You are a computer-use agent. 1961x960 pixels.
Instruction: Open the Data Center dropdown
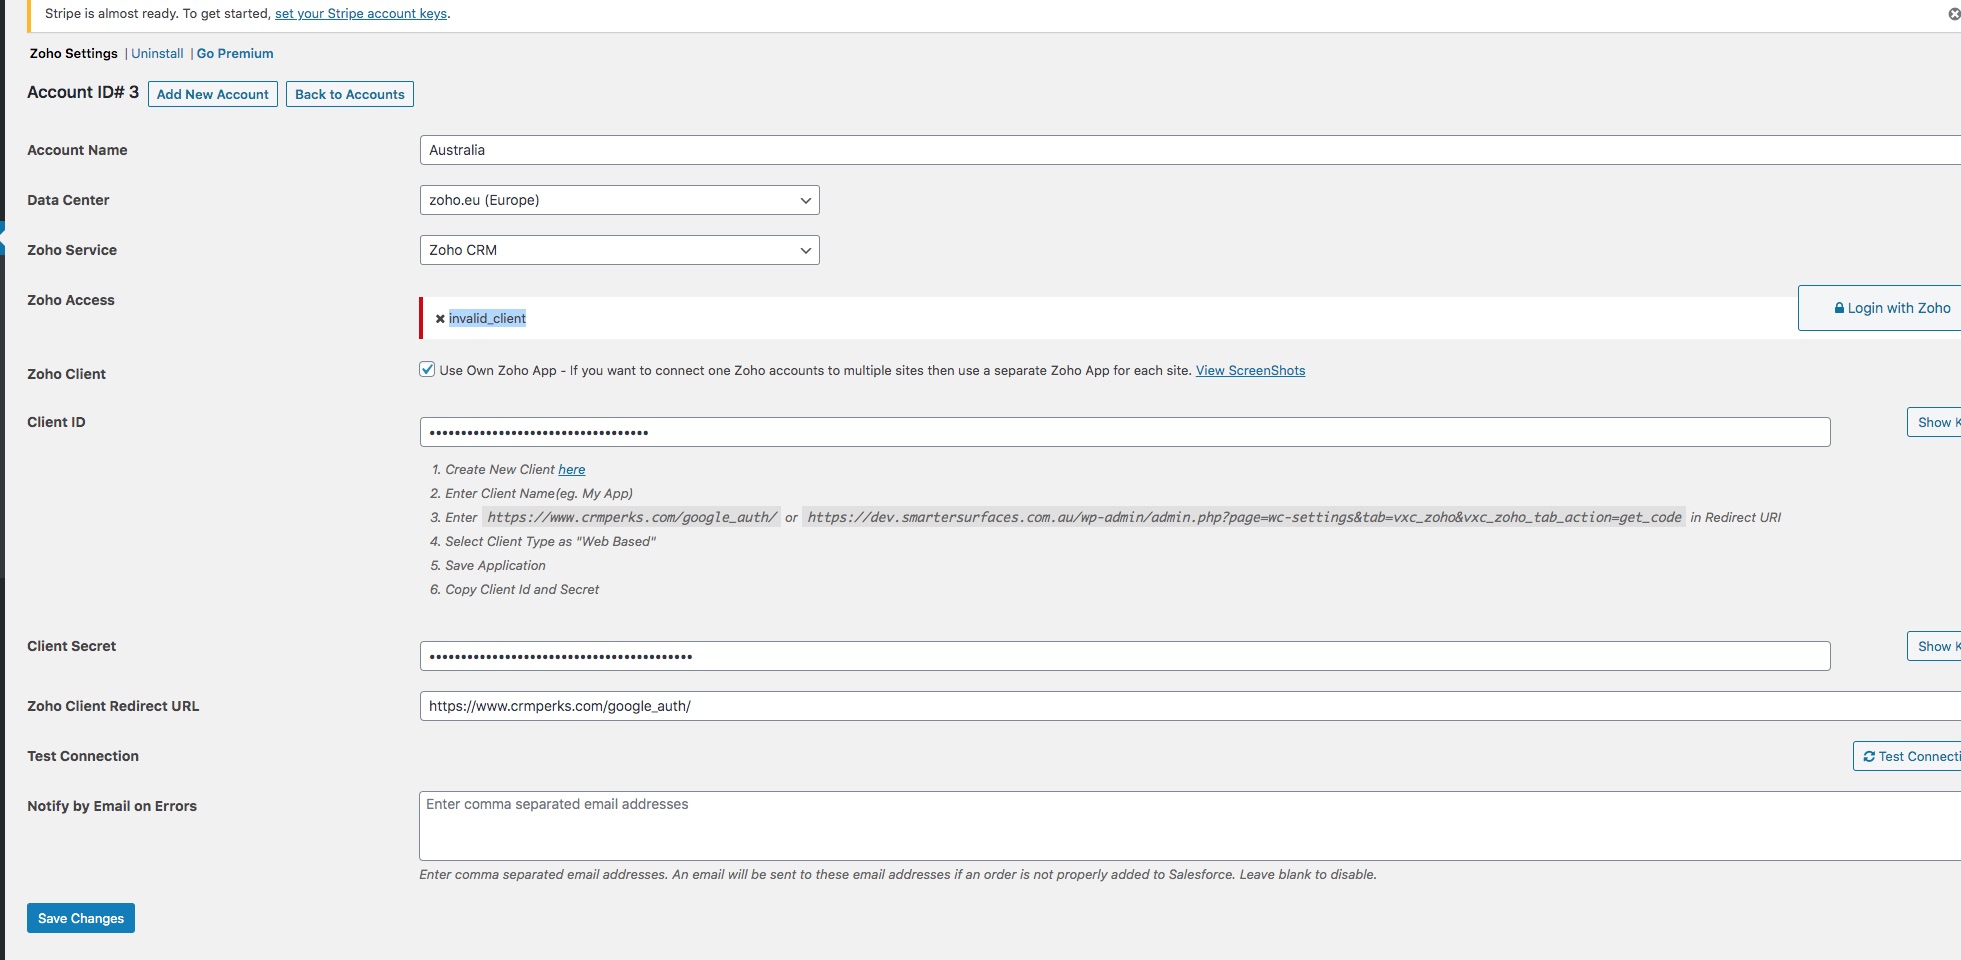click(619, 200)
